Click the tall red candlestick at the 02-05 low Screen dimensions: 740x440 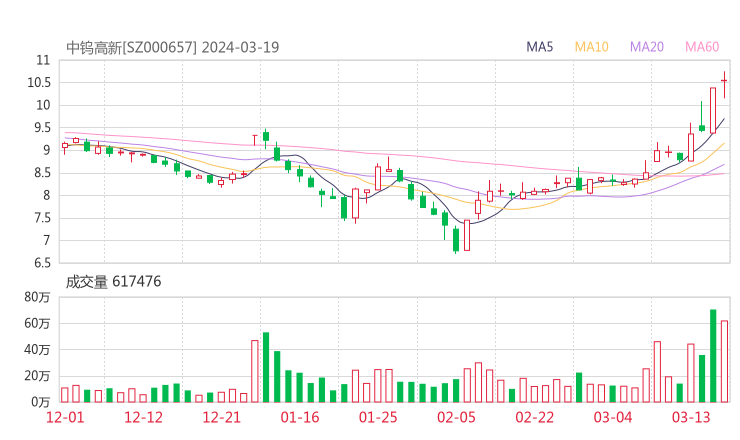[x=467, y=235]
